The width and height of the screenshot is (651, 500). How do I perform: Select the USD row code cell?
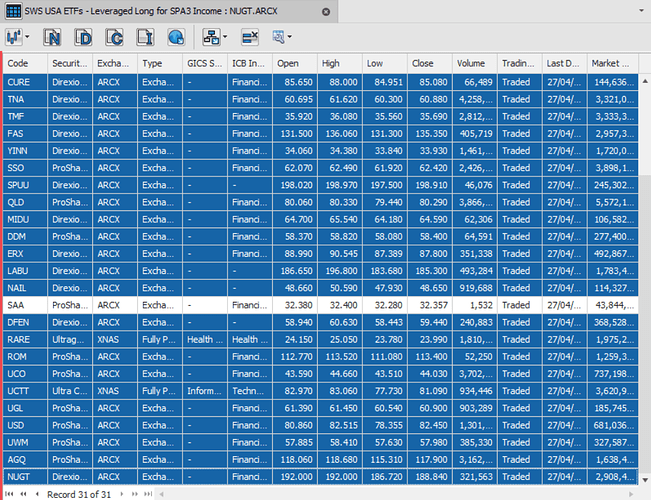(25, 426)
